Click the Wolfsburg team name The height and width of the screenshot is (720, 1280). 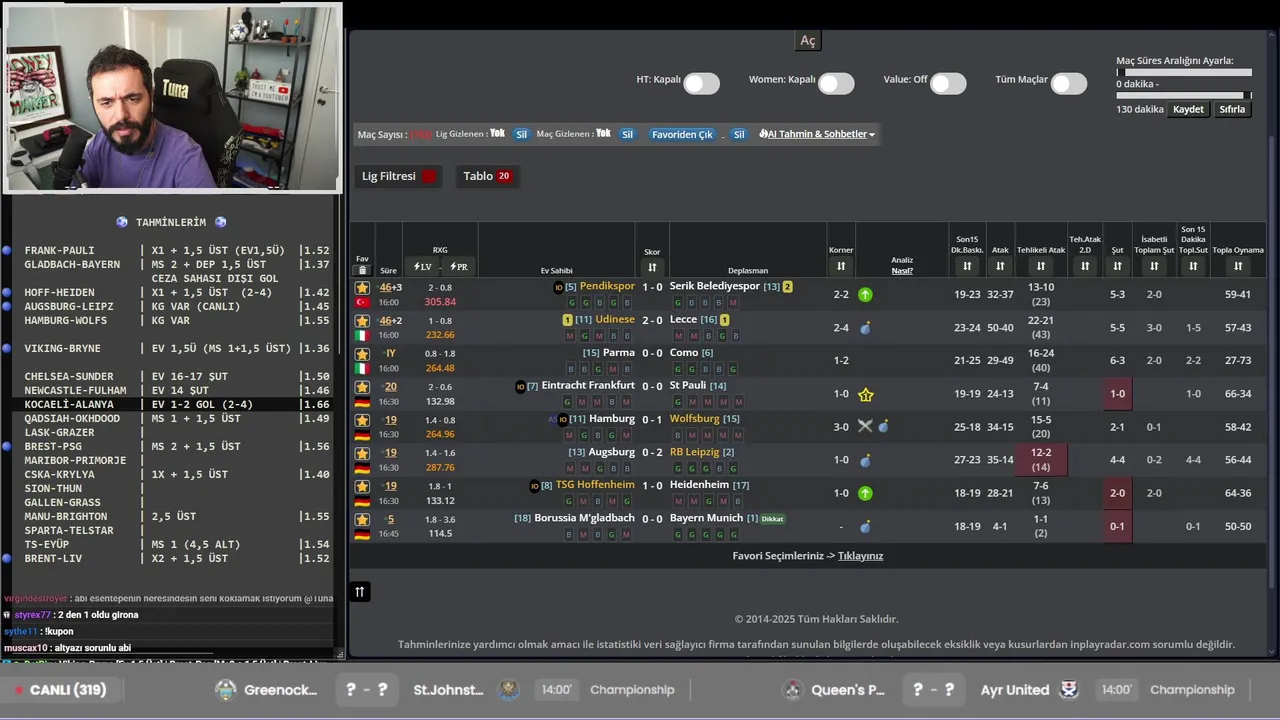695,419
